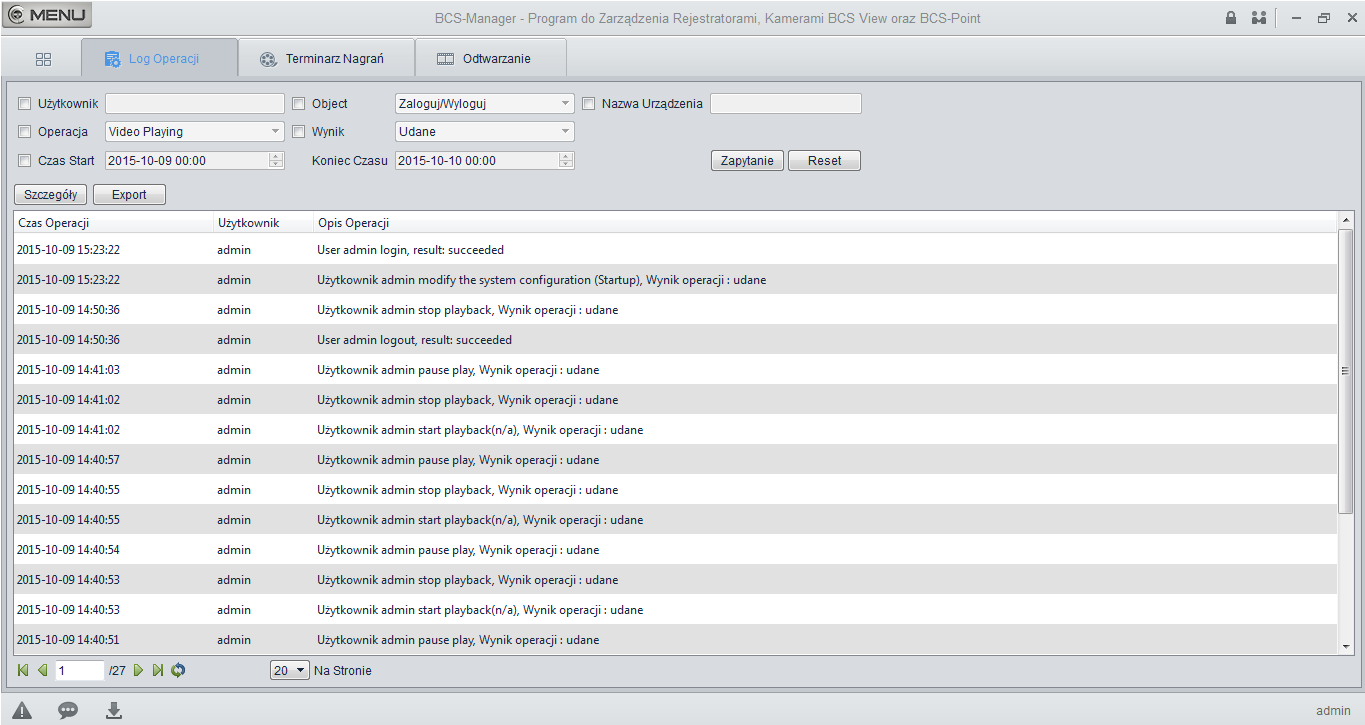Enable the Nazwa Urządzenia checkbox
This screenshot has width=1365, height=725.
[x=589, y=103]
